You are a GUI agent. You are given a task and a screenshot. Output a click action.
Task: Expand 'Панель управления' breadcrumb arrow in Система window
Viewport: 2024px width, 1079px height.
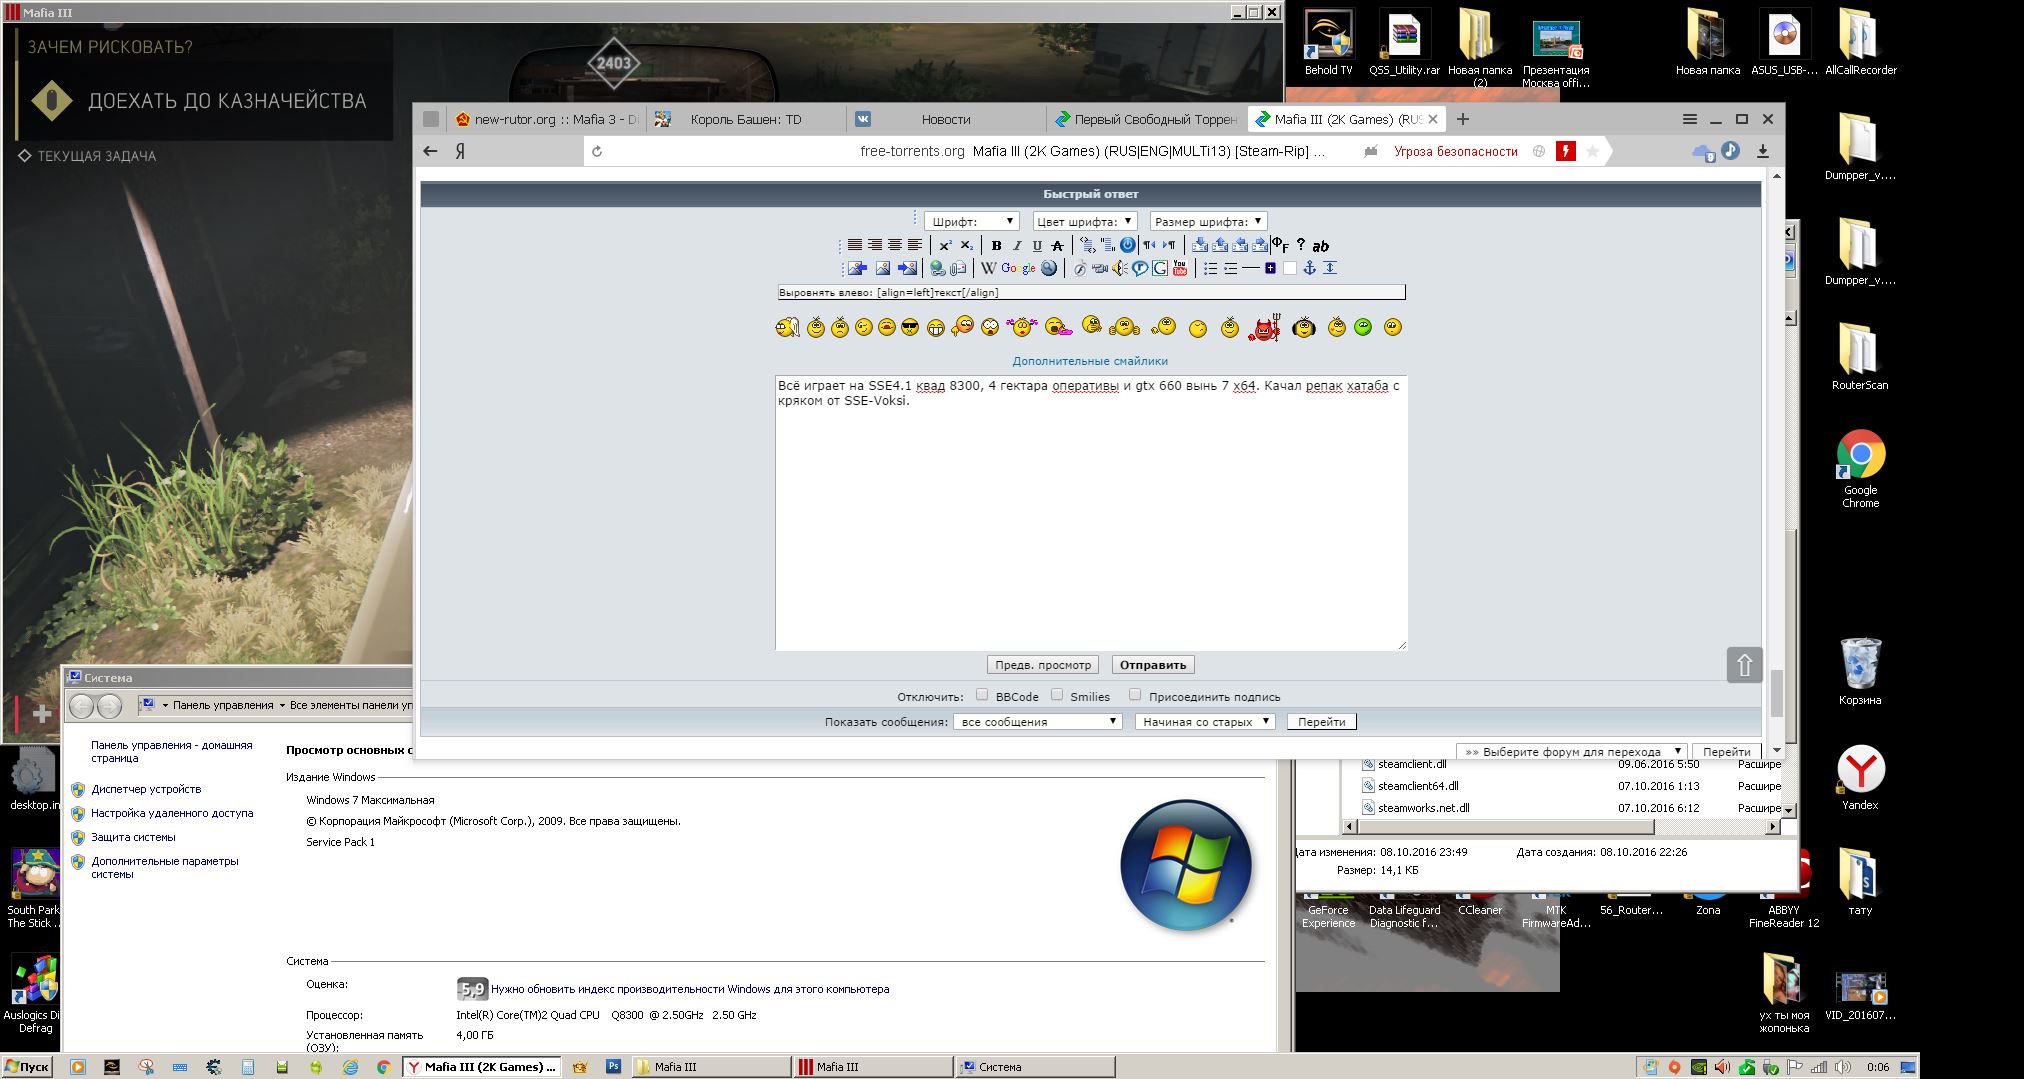point(283,705)
